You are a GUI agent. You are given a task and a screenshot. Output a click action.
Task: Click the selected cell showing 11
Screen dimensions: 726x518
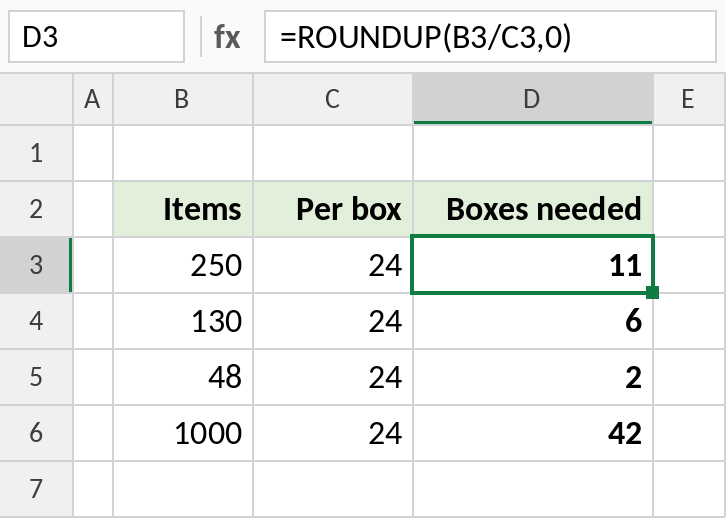[x=532, y=265]
